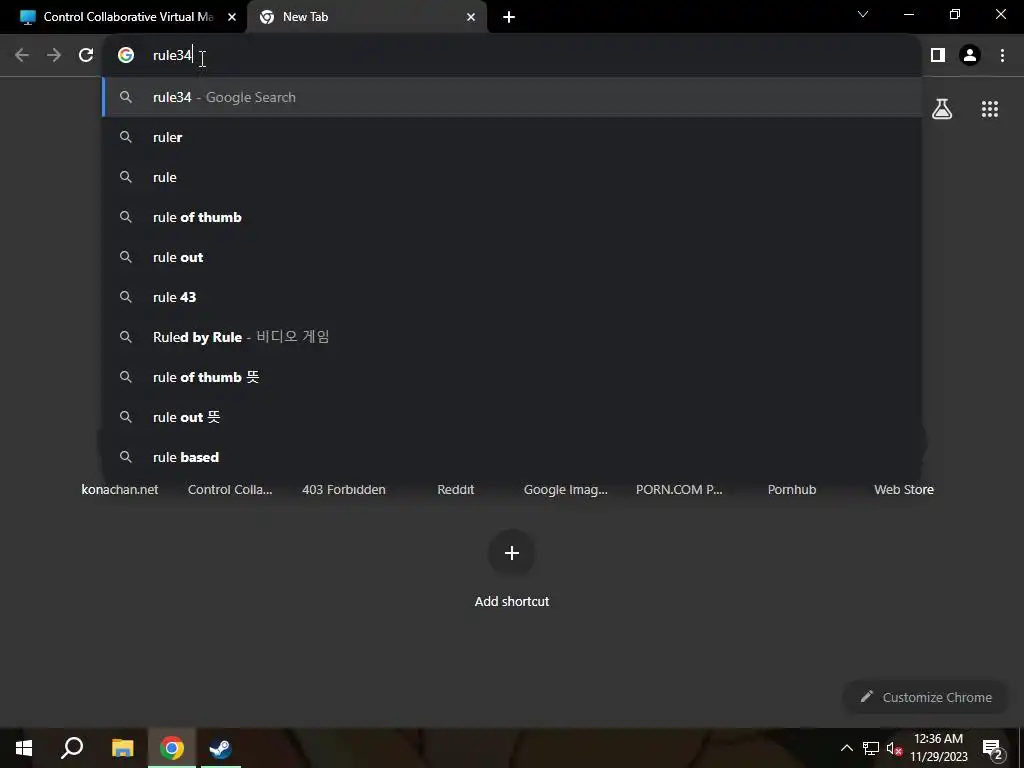Select the 'rule of thumb 뜻' suggestion
Screen dimensions: 1024x768
click(512, 377)
